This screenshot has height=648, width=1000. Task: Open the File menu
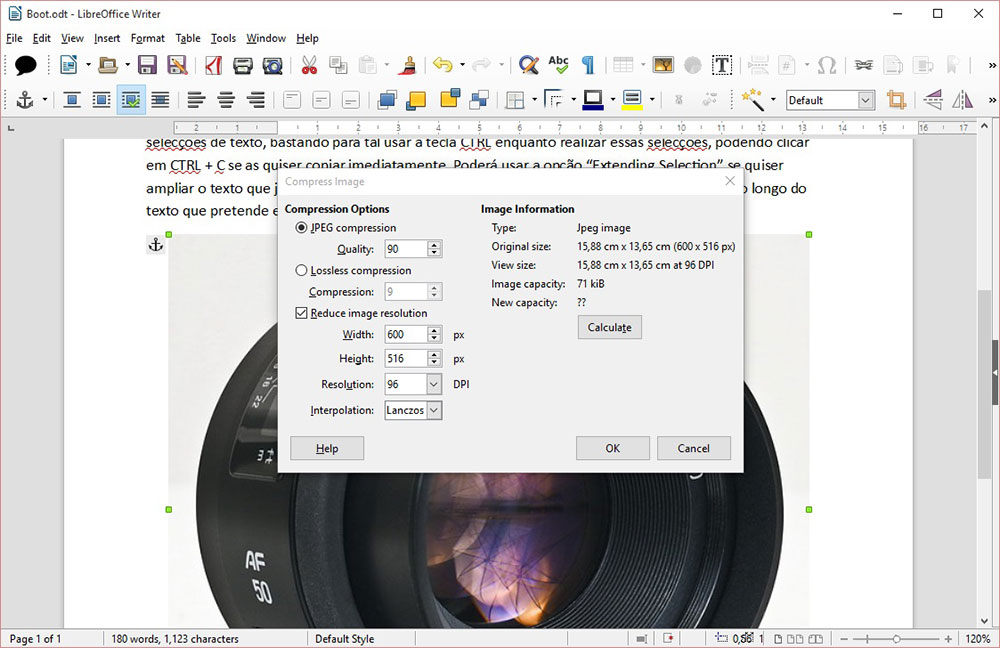(14, 38)
